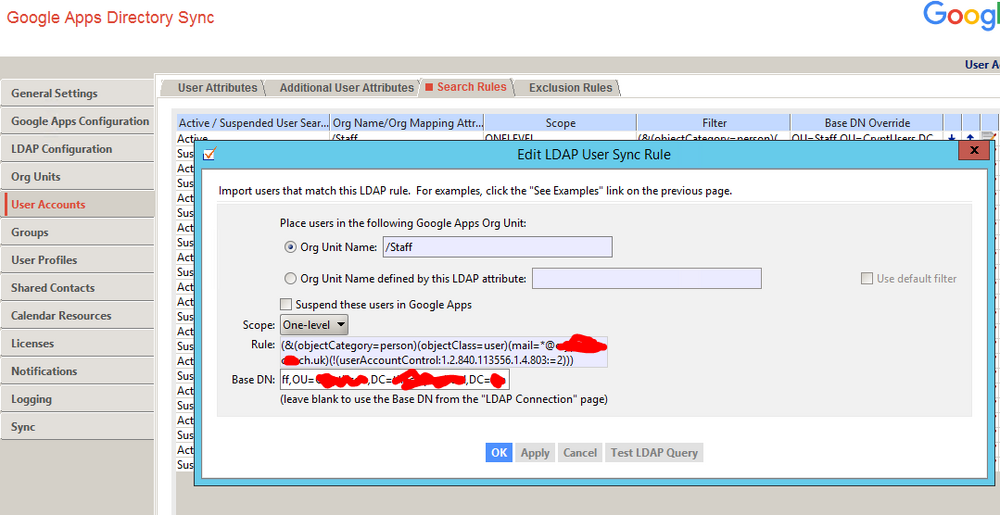The height and width of the screenshot is (515, 1000).
Task: Open Additional User Attributes tab
Action: coord(346,88)
